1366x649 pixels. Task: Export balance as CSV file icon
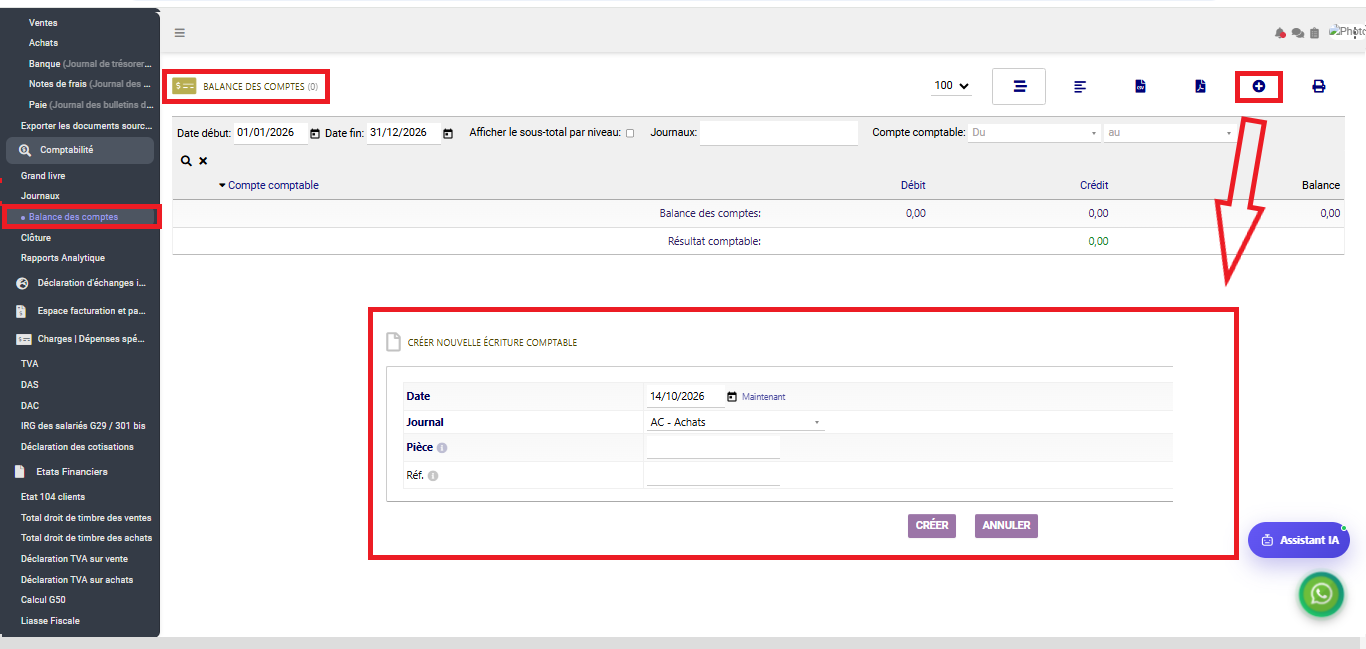(1139, 87)
